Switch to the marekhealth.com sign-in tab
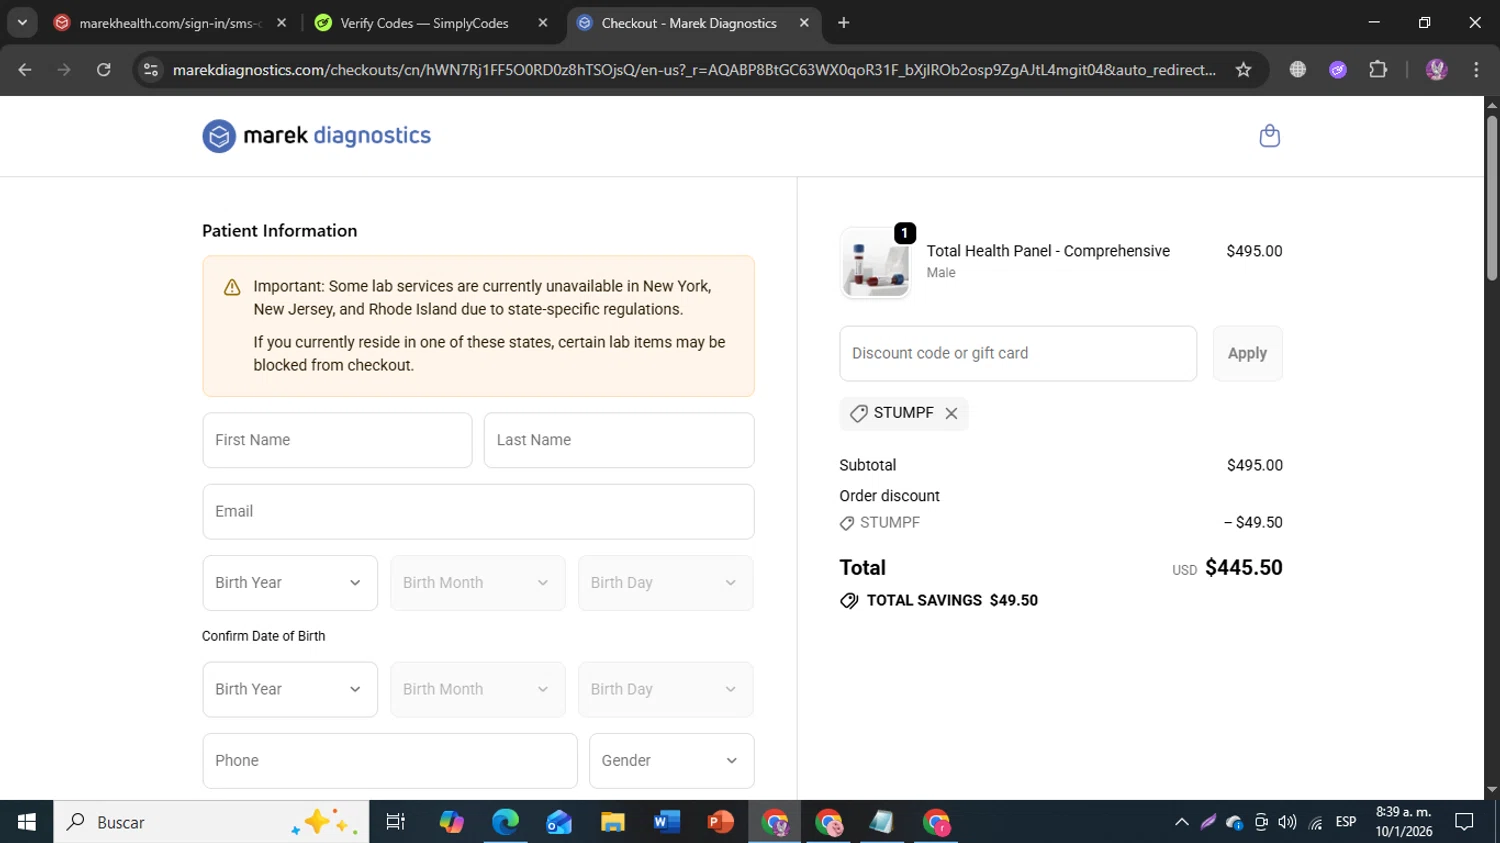 tap(170, 23)
